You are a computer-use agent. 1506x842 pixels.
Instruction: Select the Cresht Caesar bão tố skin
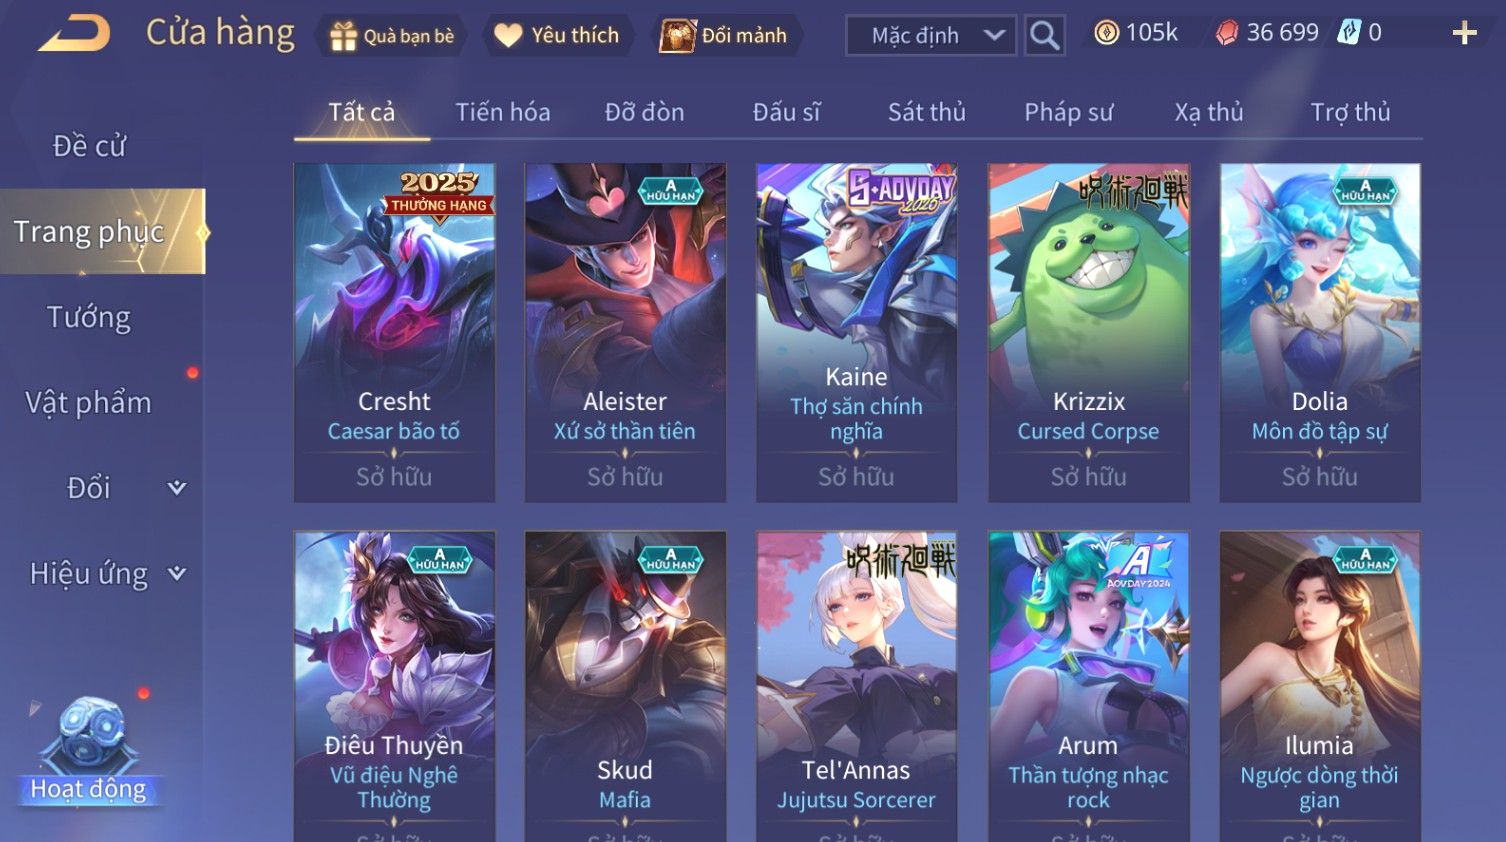pyautogui.click(x=394, y=332)
